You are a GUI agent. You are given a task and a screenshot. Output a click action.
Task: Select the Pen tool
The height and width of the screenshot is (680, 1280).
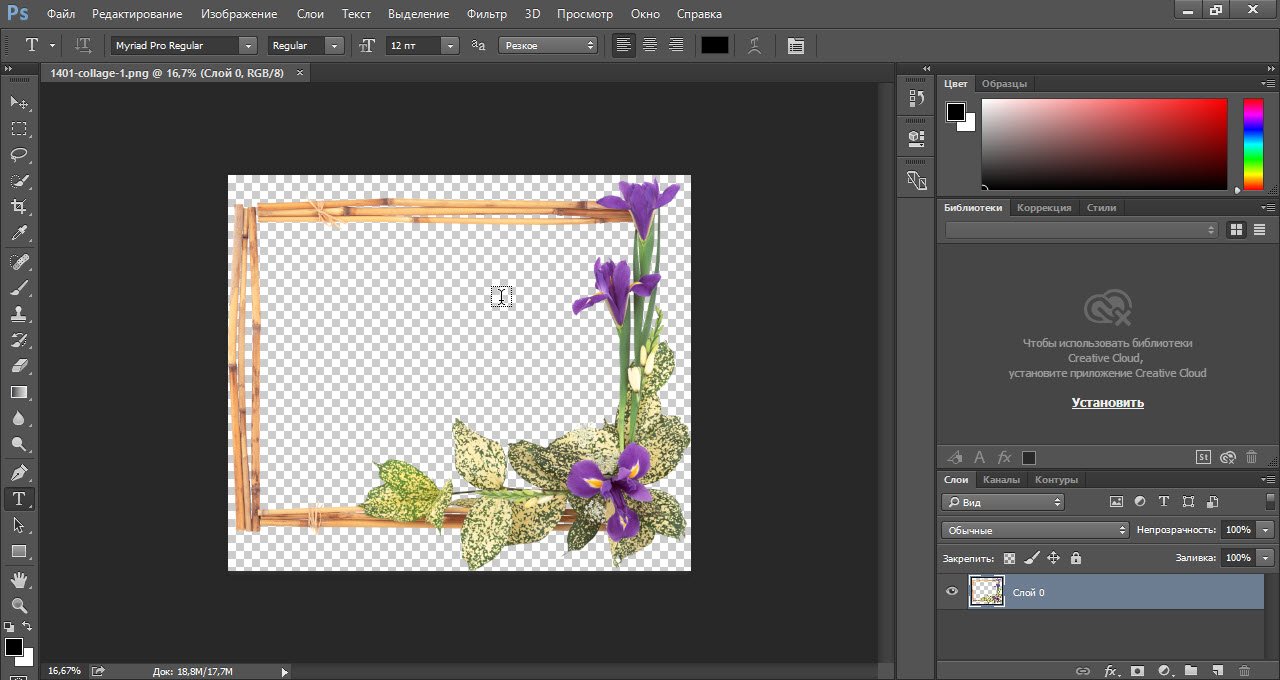(19, 472)
